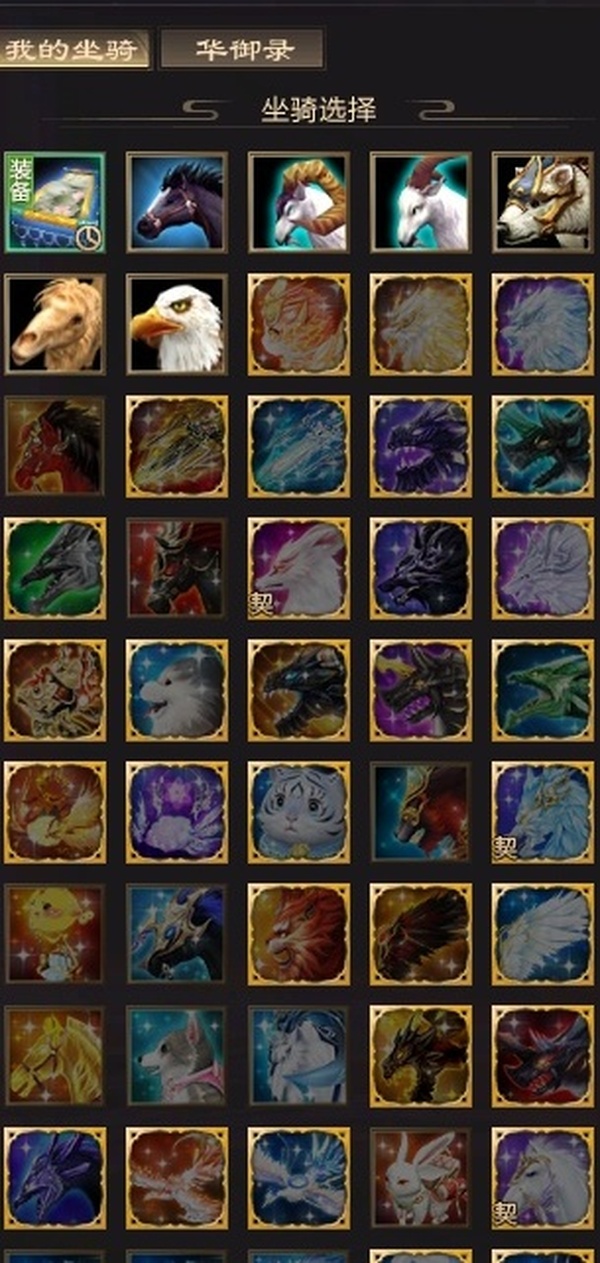The width and height of the screenshot is (600, 1263).
Task: Pick the white rabbit mount icon
Action: (421, 1178)
